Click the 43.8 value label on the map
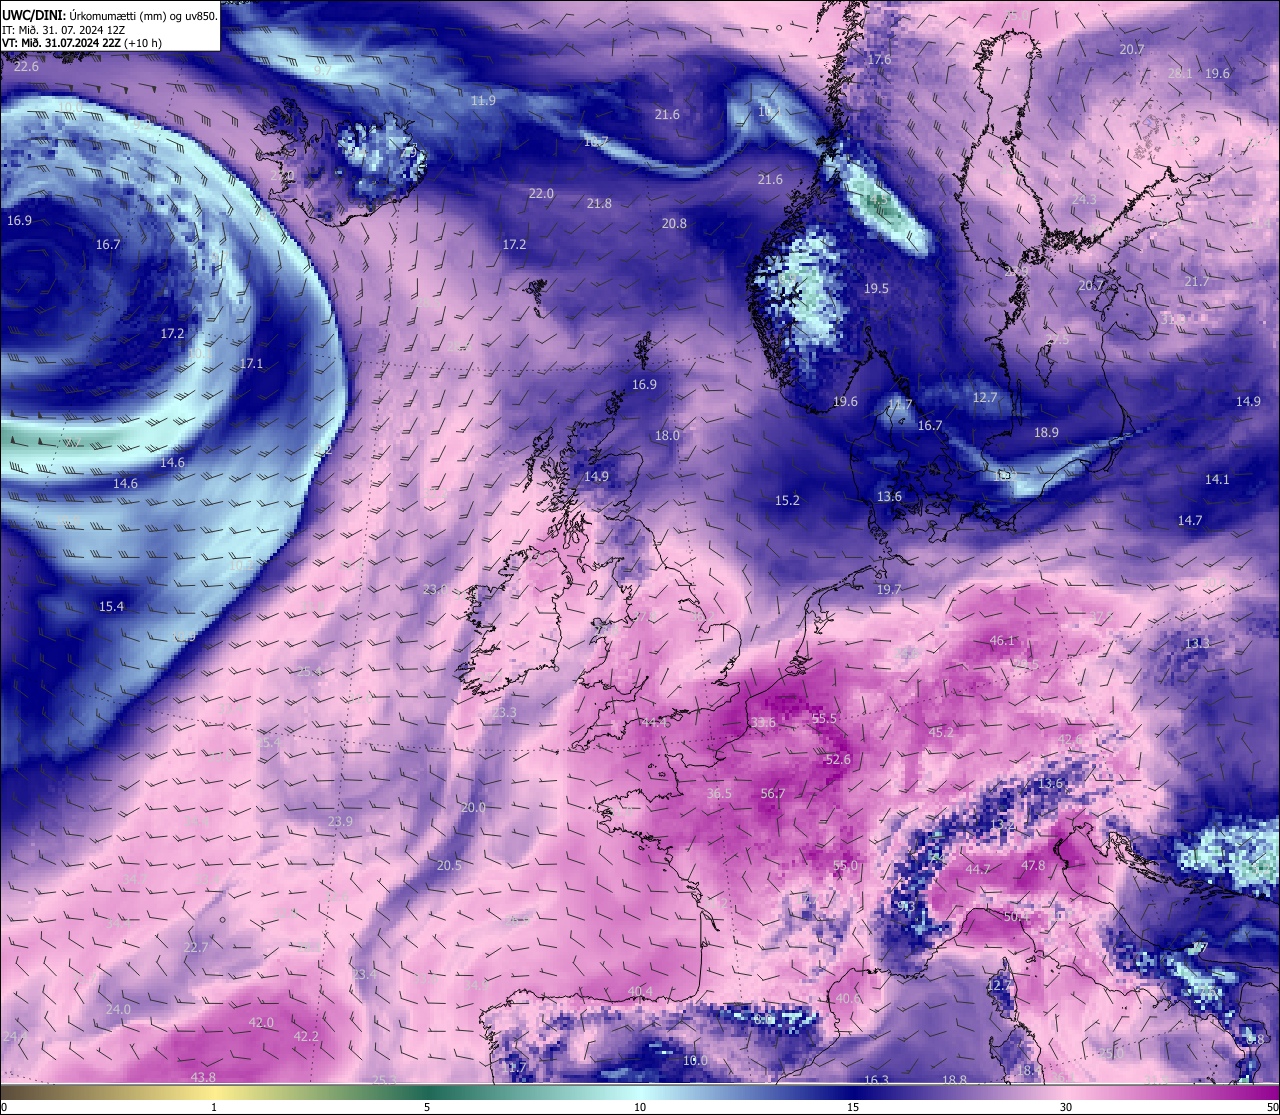Screen dimensions: 1280x1115 coord(203,1078)
